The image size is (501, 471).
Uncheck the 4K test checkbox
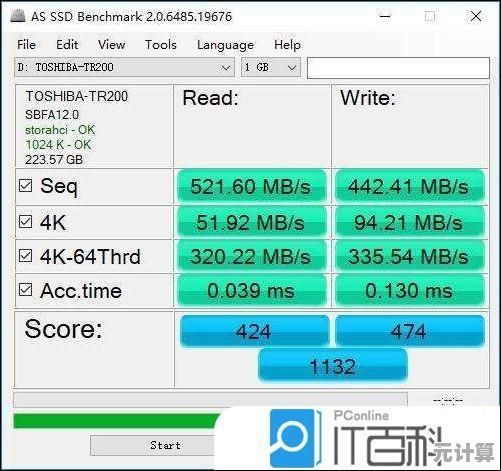click(26, 222)
